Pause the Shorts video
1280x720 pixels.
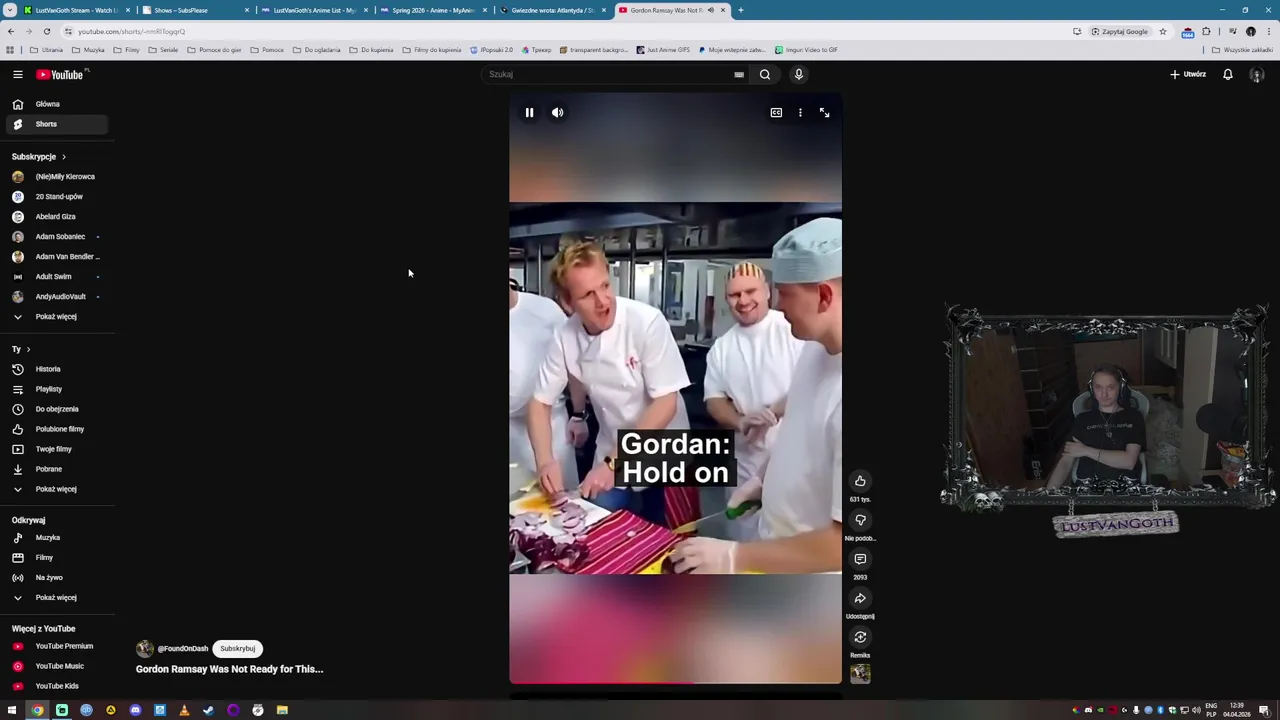[529, 113]
